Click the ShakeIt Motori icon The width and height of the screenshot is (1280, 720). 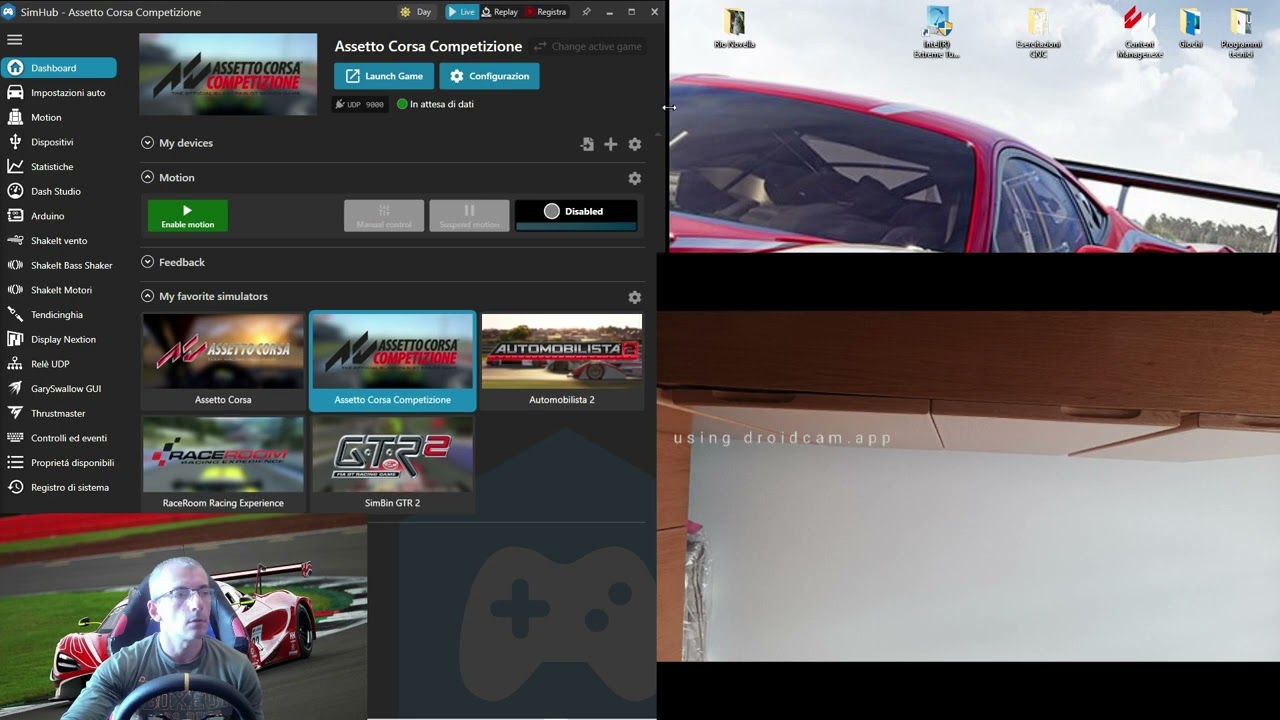pos(15,290)
